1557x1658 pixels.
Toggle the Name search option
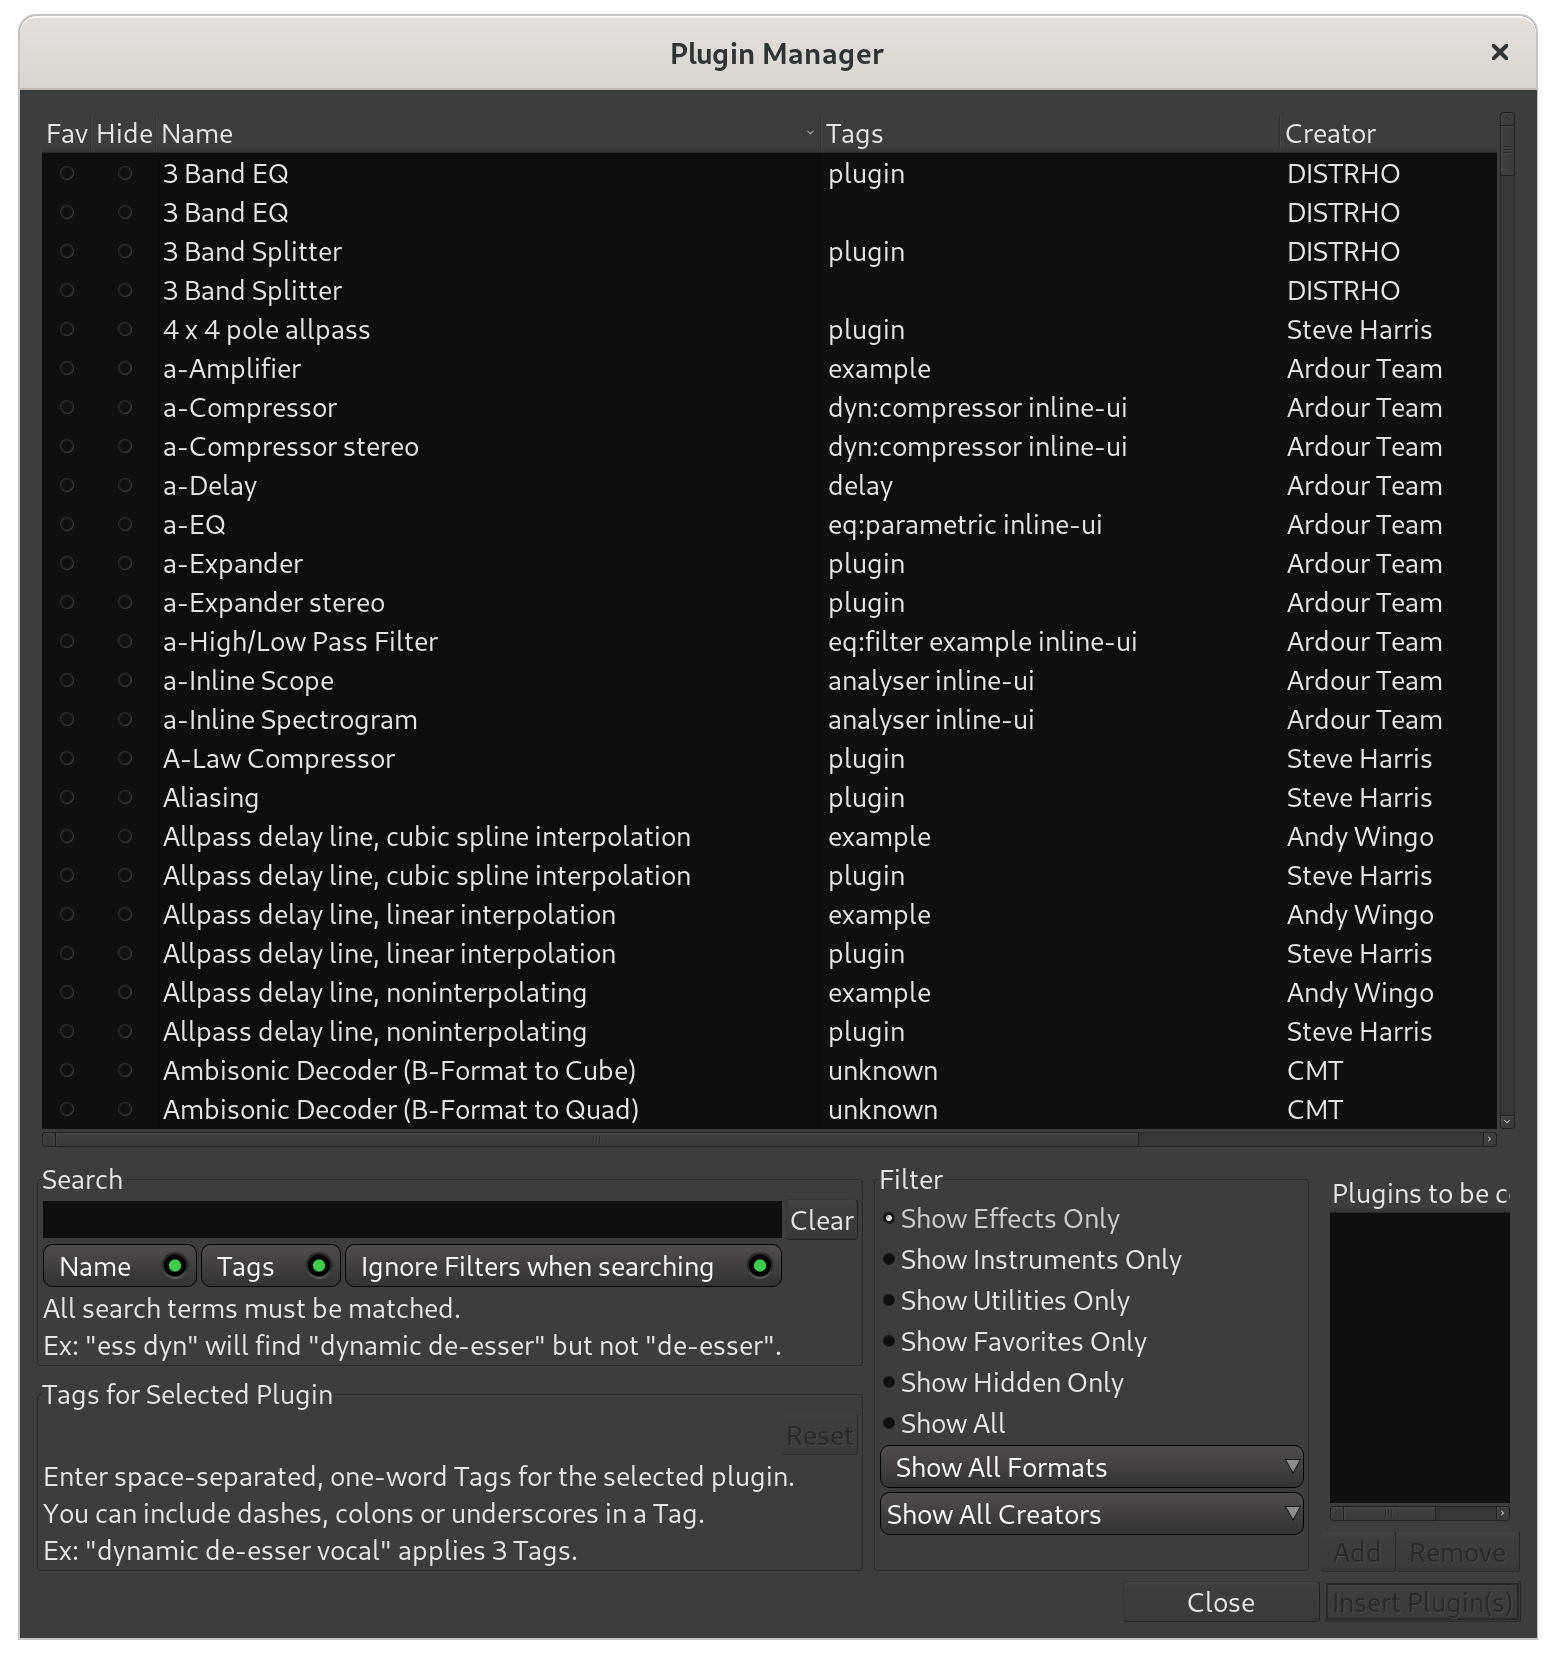[x=120, y=1267]
